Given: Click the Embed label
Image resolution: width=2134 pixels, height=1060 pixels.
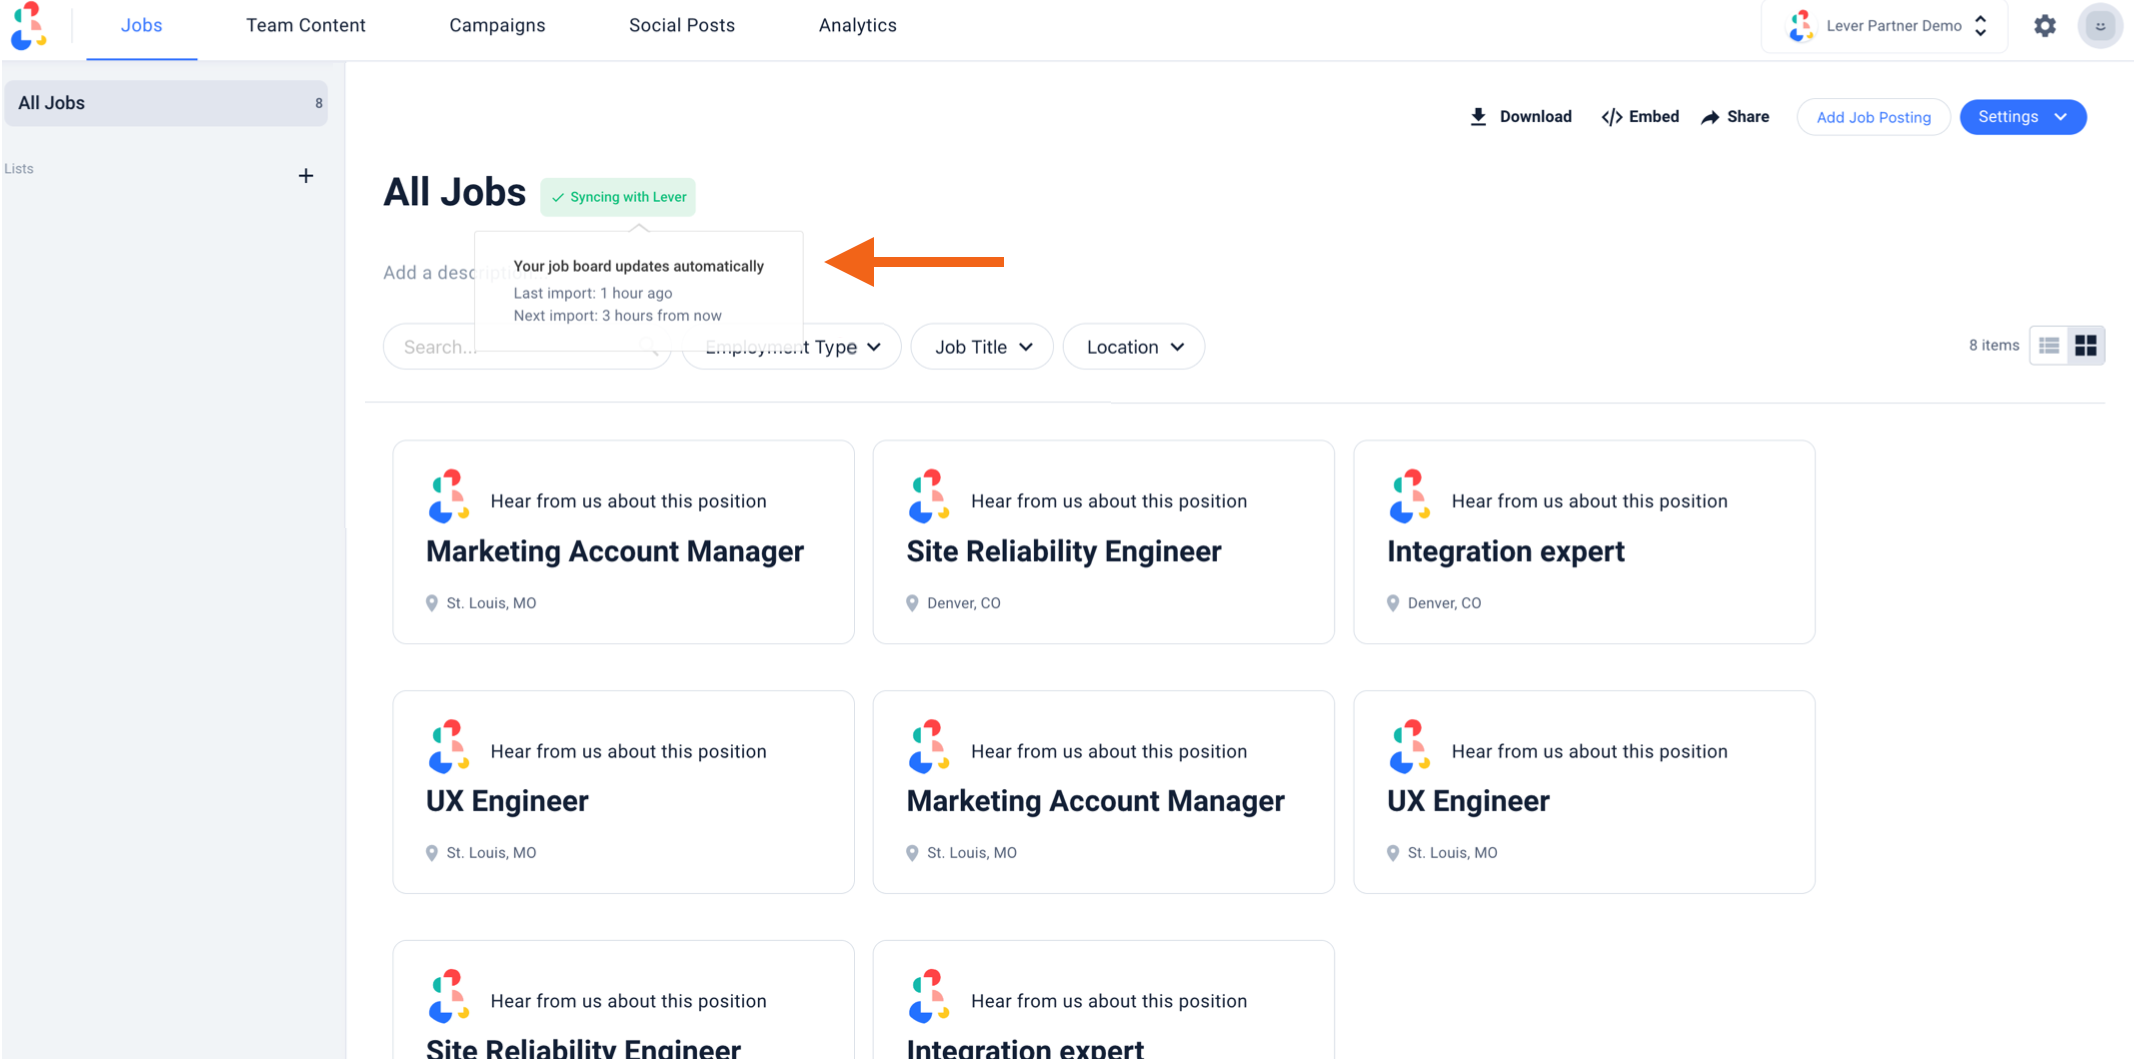Looking at the screenshot, I should 1654,117.
